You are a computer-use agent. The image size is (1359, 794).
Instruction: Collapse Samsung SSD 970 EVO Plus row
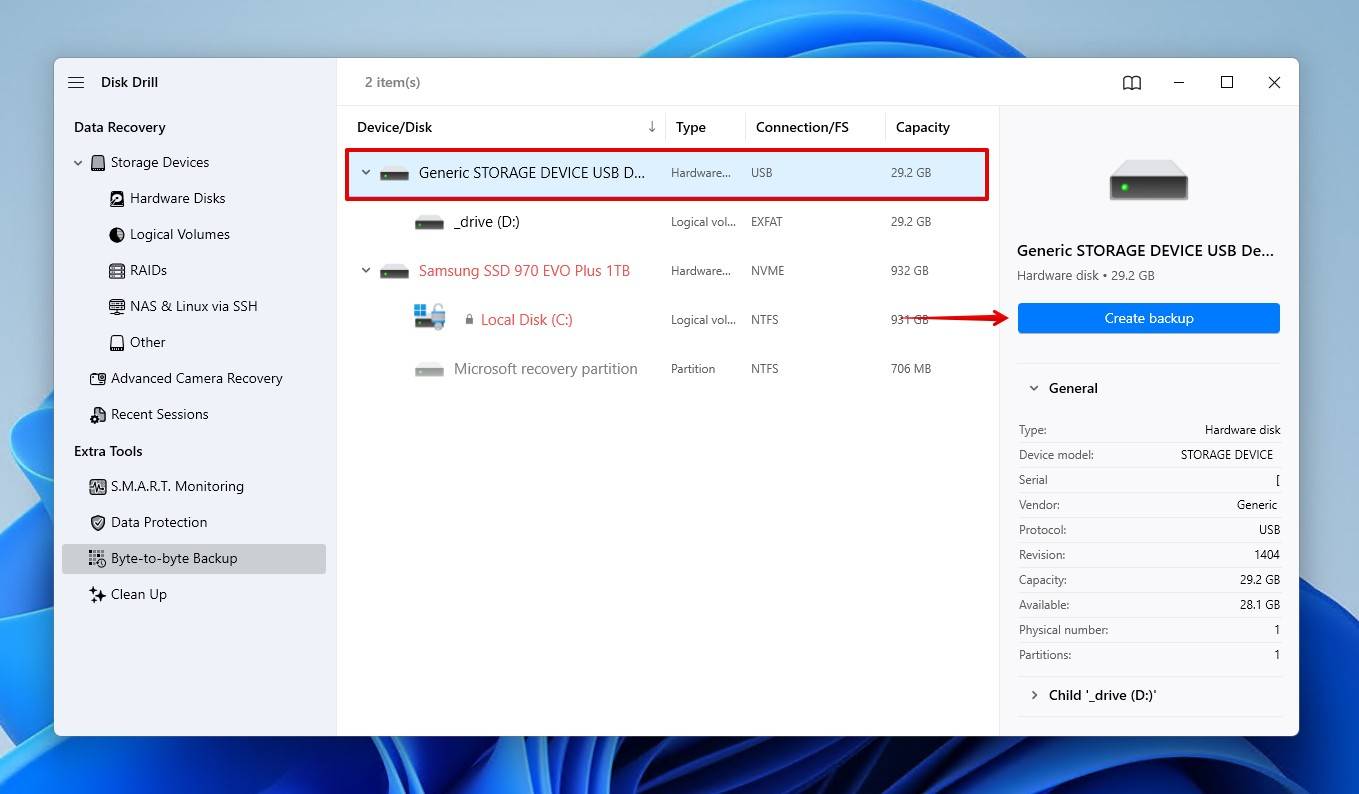[x=366, y=270]
